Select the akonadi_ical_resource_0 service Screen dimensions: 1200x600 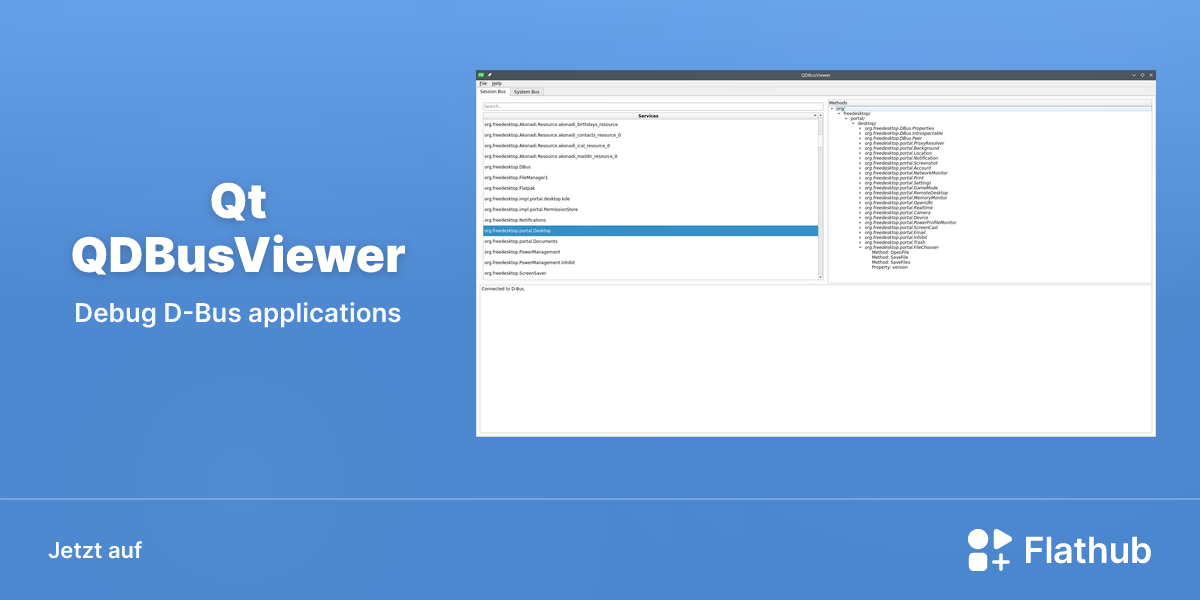[650, 146]
